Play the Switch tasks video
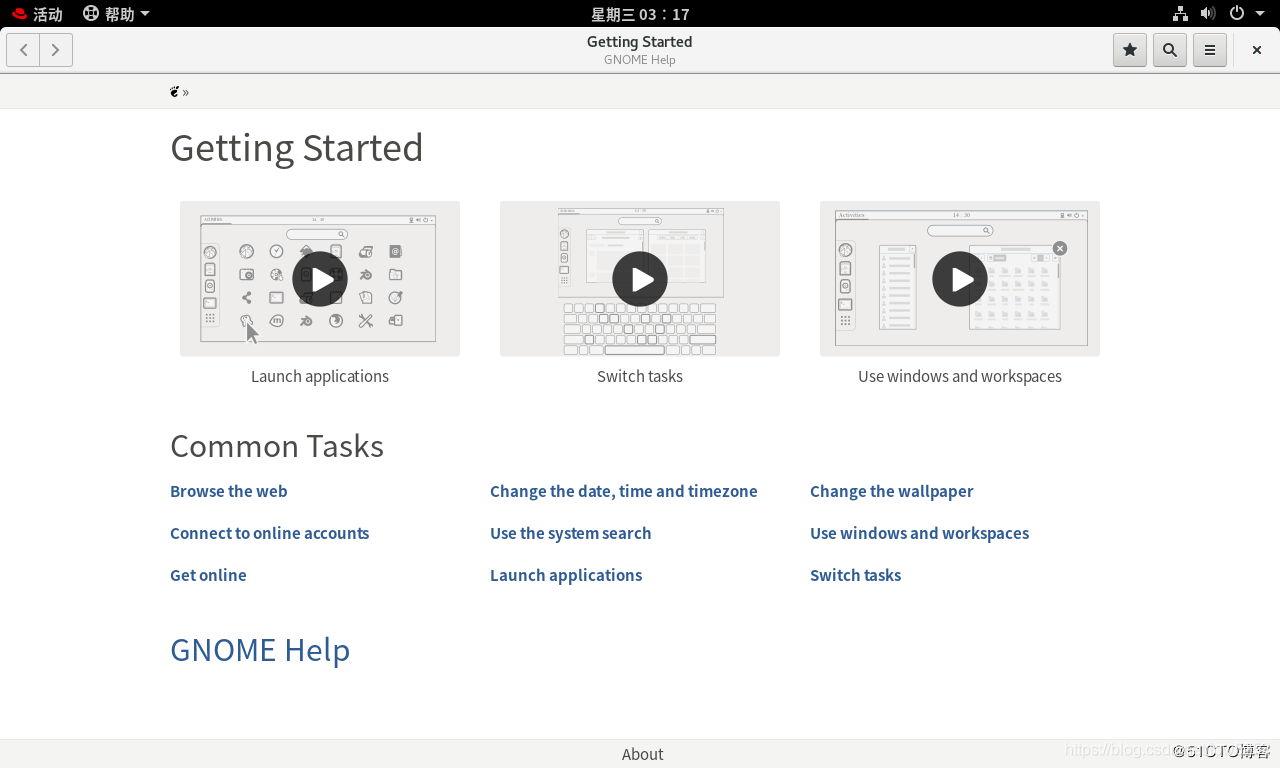Viewport: 1280px width, 768px height. (640, 279)
